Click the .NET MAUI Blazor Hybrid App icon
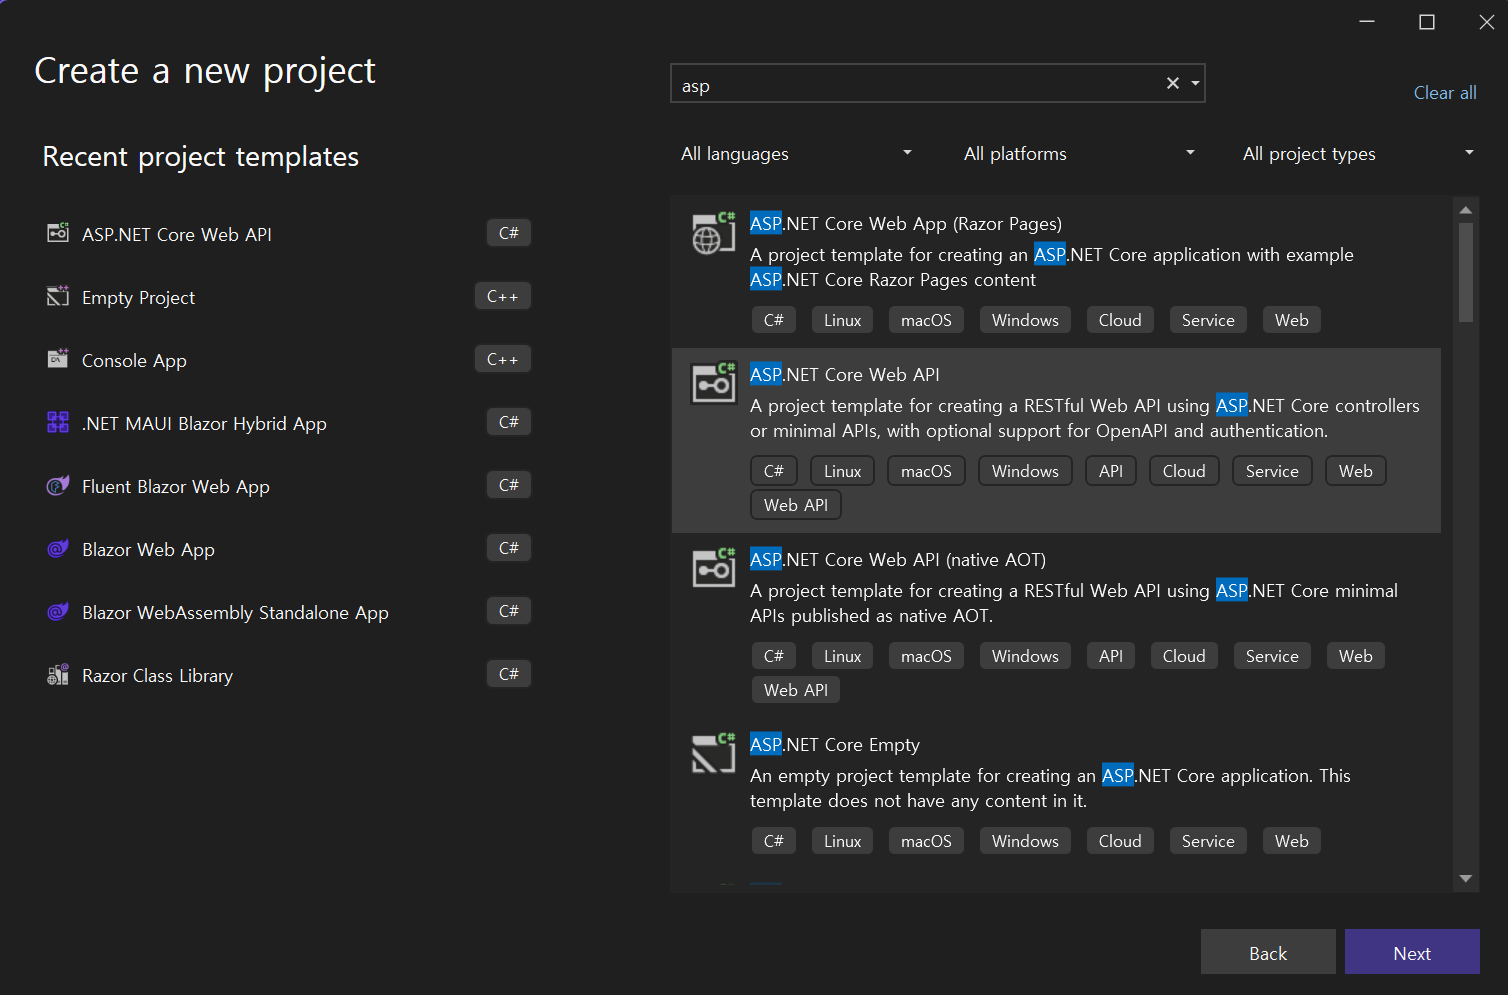Image resolution: width=1508 pixels, height=995 pixels. (58, 422)
